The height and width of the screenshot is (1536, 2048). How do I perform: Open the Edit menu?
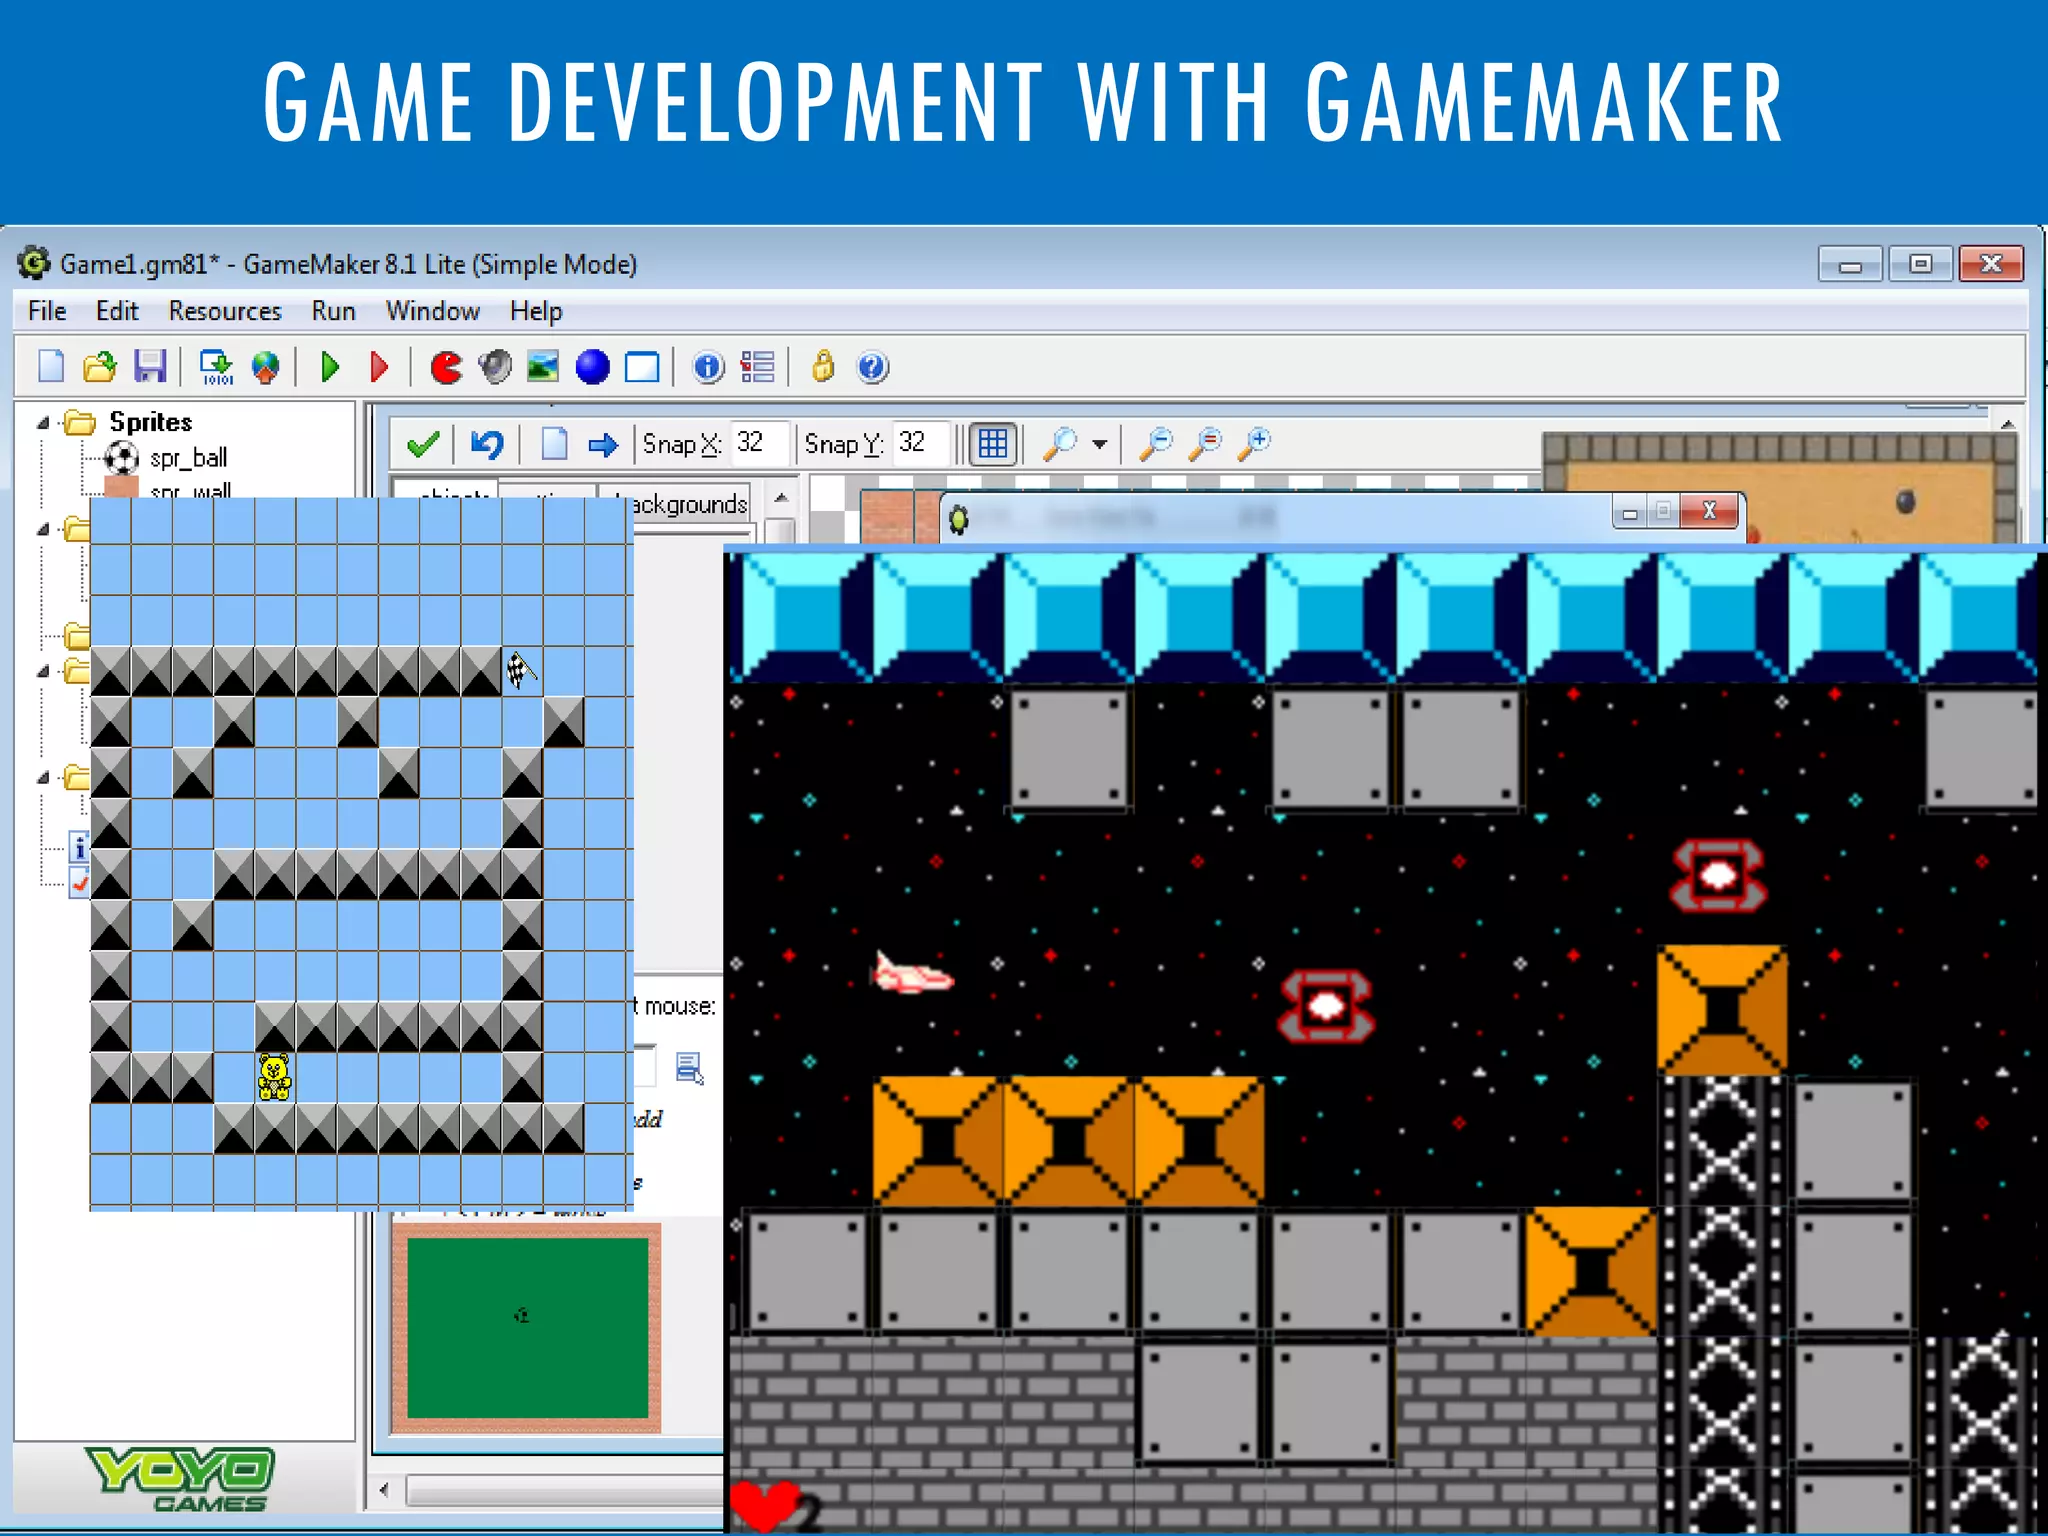tap(117, 311)
